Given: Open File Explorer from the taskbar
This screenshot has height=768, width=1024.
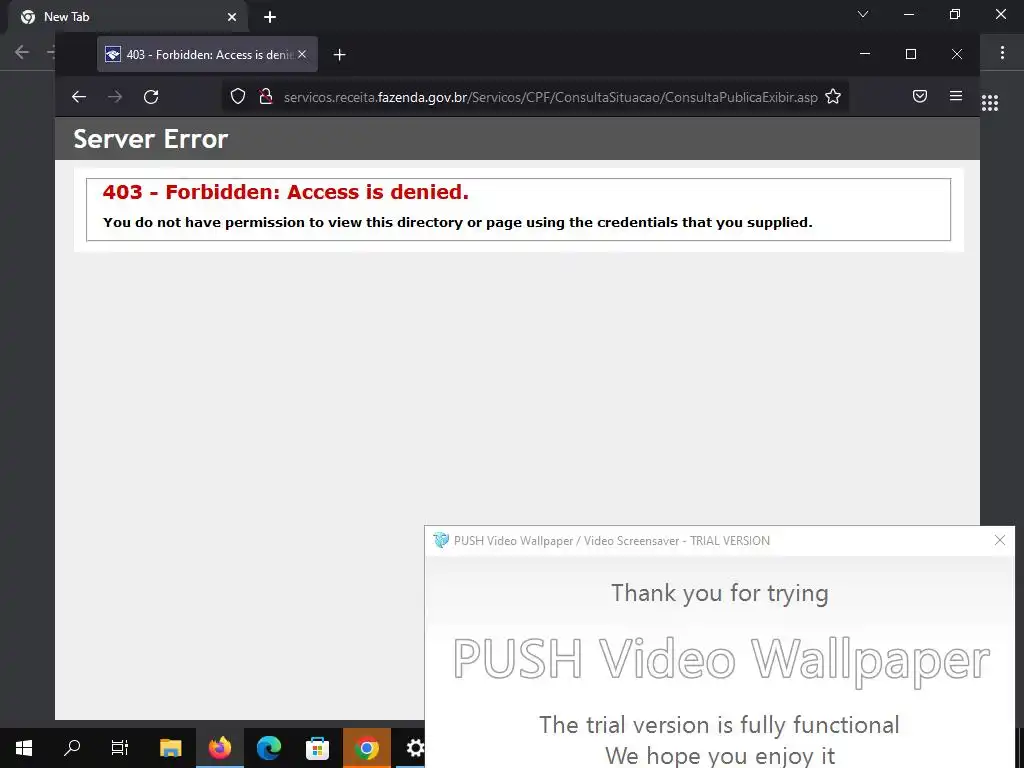Looking at the screenshot, I should click(x=171, y=748).
